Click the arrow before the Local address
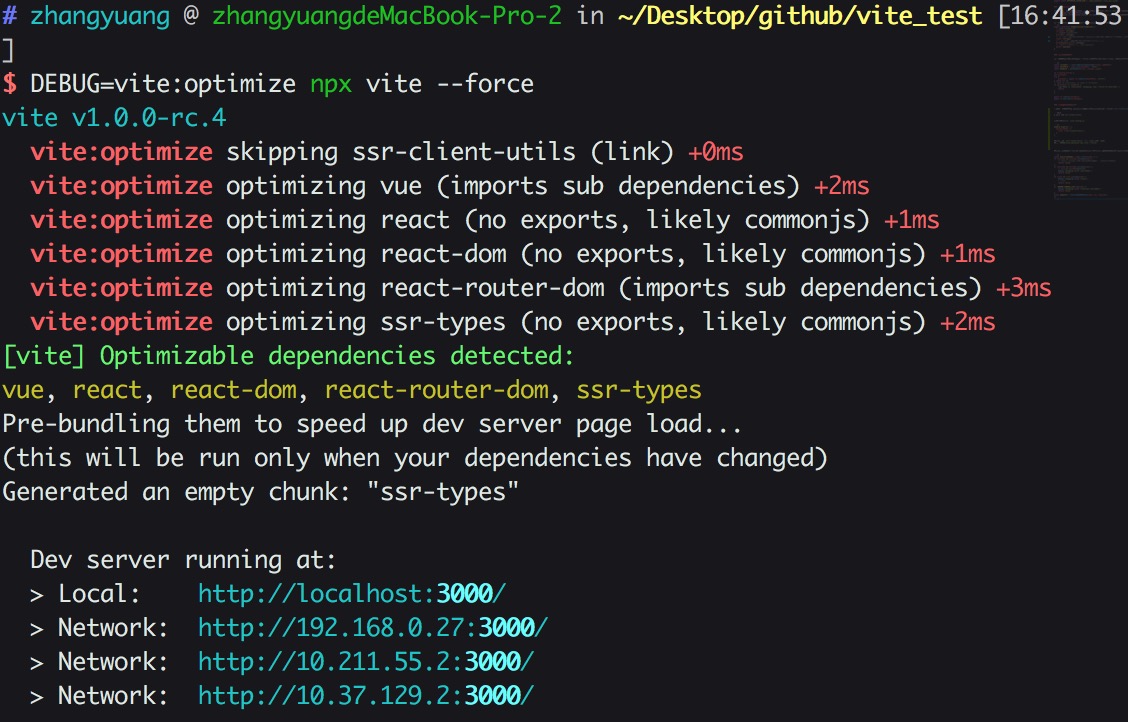Viewport: 1128px width, 722px height. coord(37,595)
